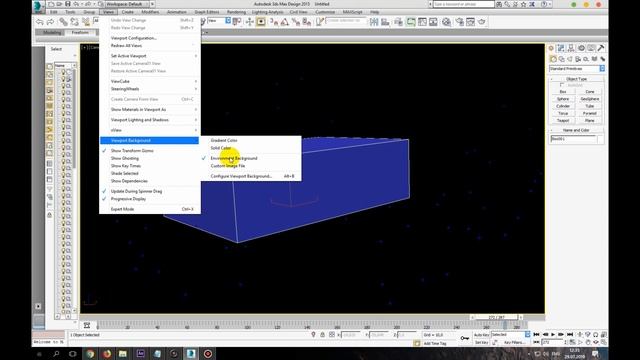Open the Material Editor icon
The height and width of the screenshot is (360, 640).
point(447,22)
